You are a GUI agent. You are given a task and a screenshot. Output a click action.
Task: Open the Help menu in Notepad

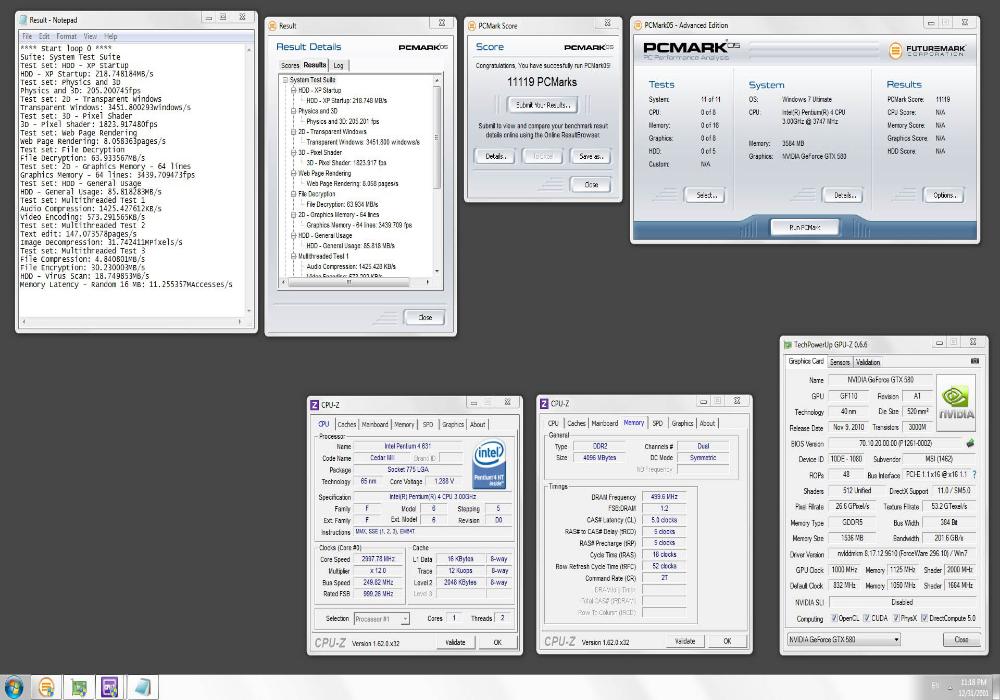pyautogui.click(x=110, y=36)
